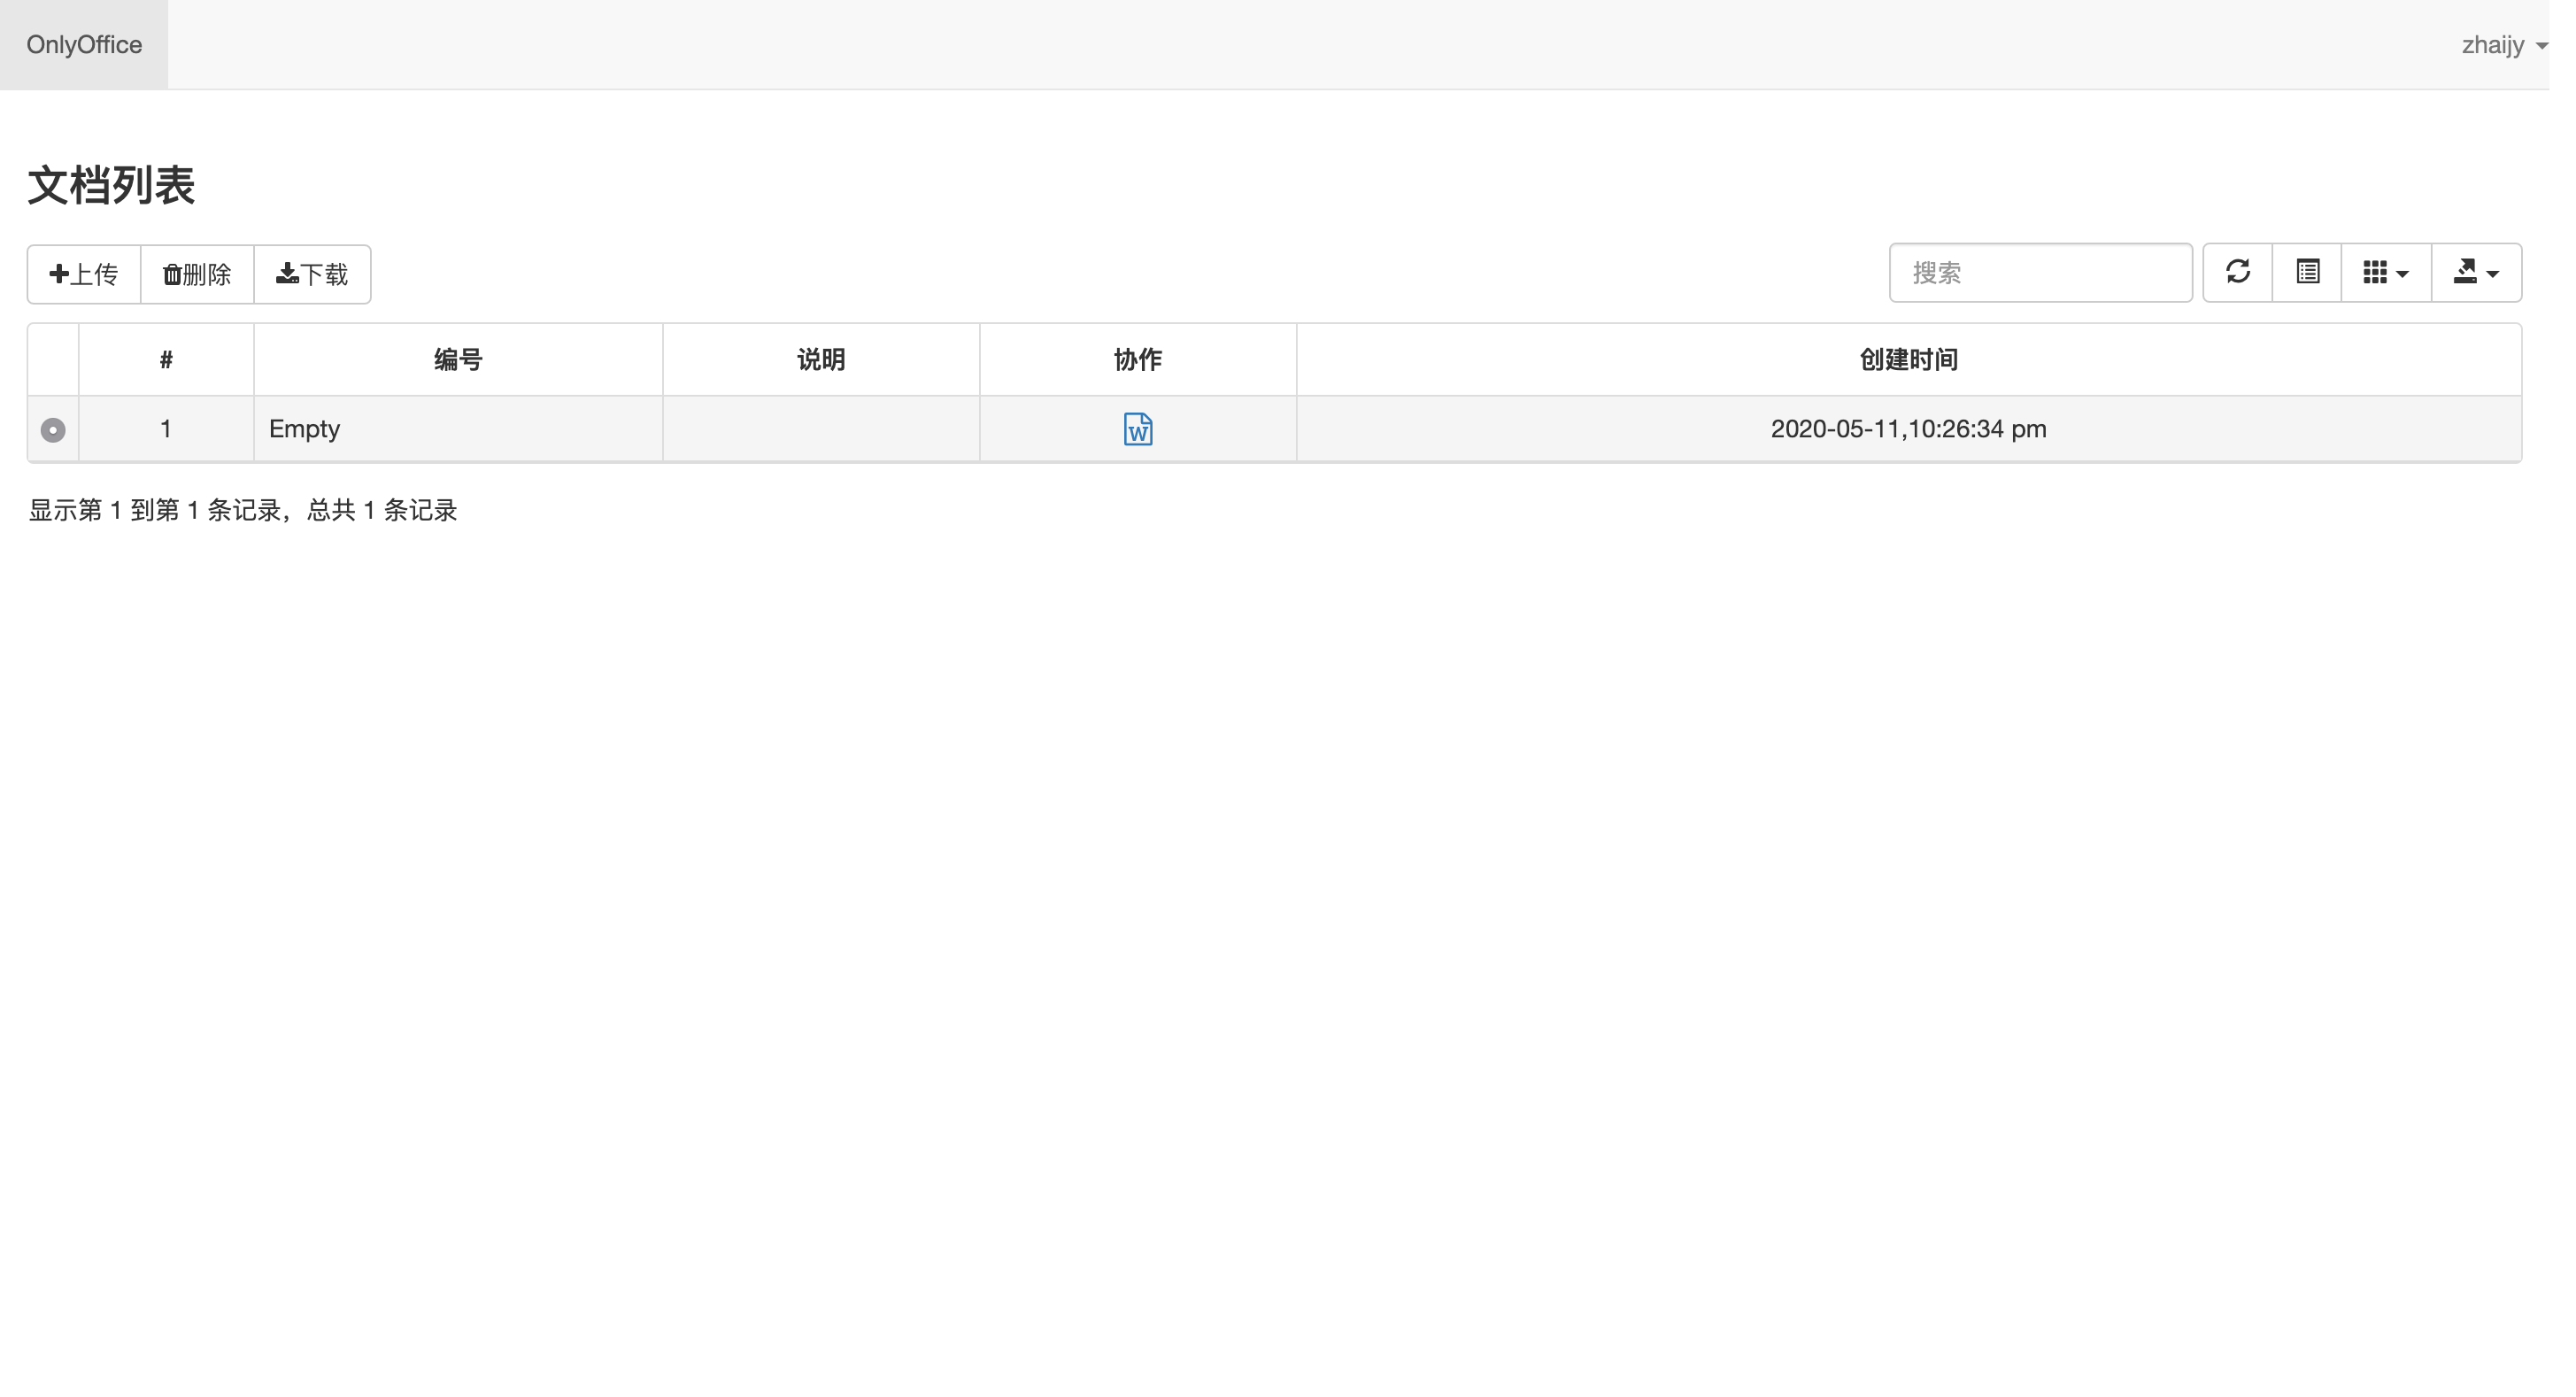
Task: Toggle the card/detail view icon
Action: point(2308,272)
